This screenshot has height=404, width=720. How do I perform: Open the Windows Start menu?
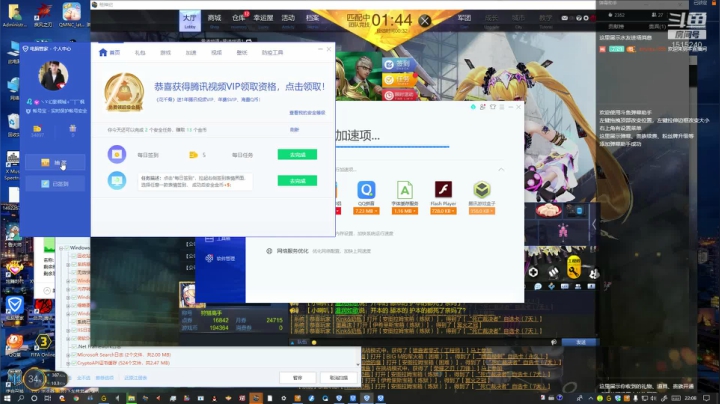(x=7, y=398)
